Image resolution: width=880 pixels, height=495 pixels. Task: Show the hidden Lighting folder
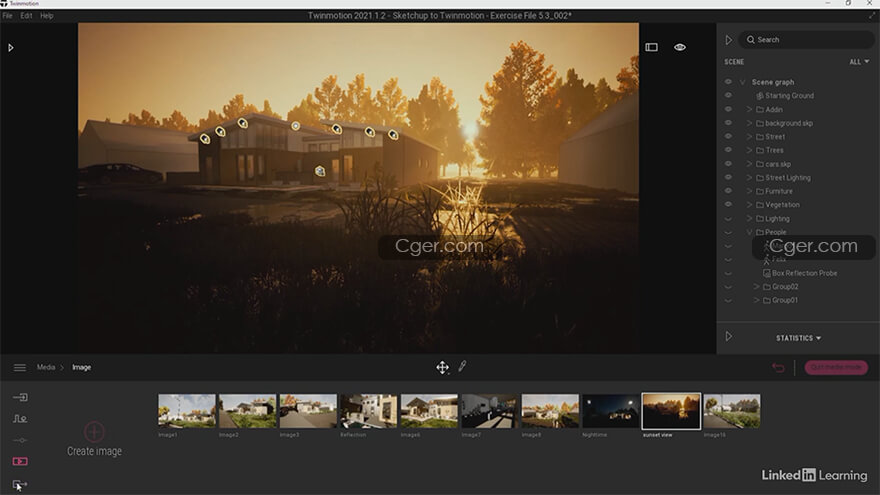(728, 219)
